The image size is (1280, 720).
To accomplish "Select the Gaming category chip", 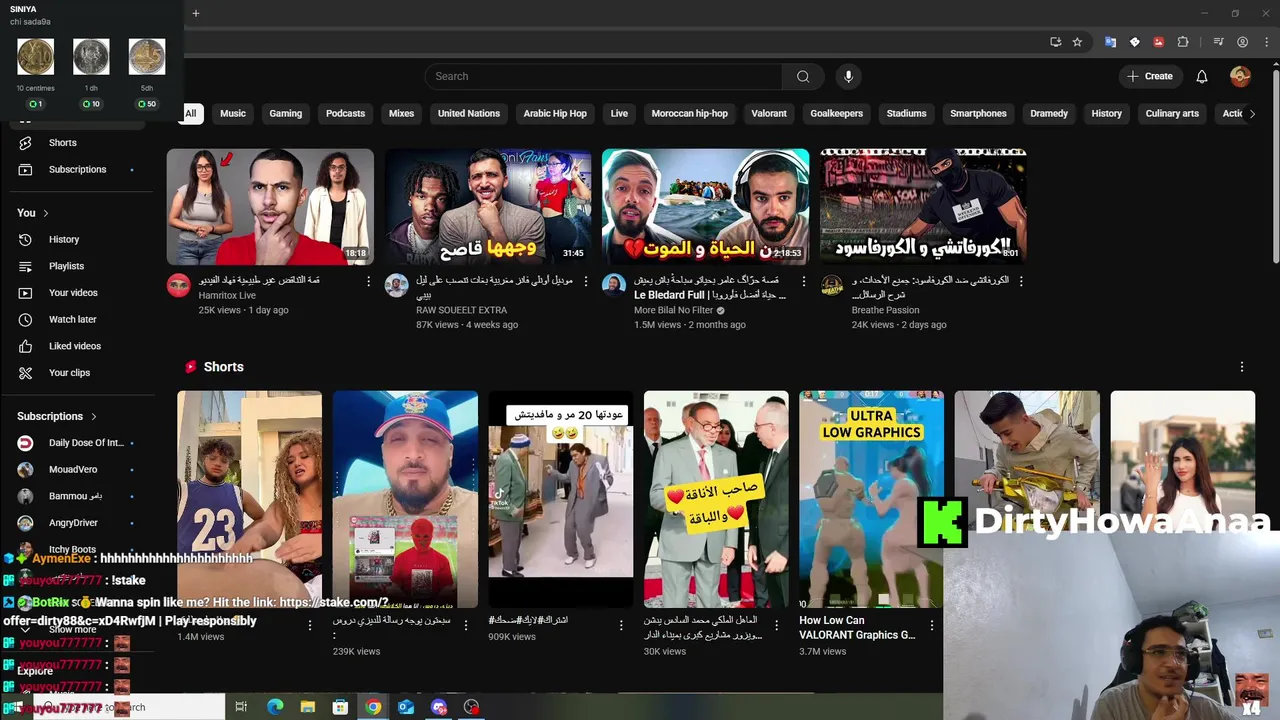I will [x=285, y=113].
